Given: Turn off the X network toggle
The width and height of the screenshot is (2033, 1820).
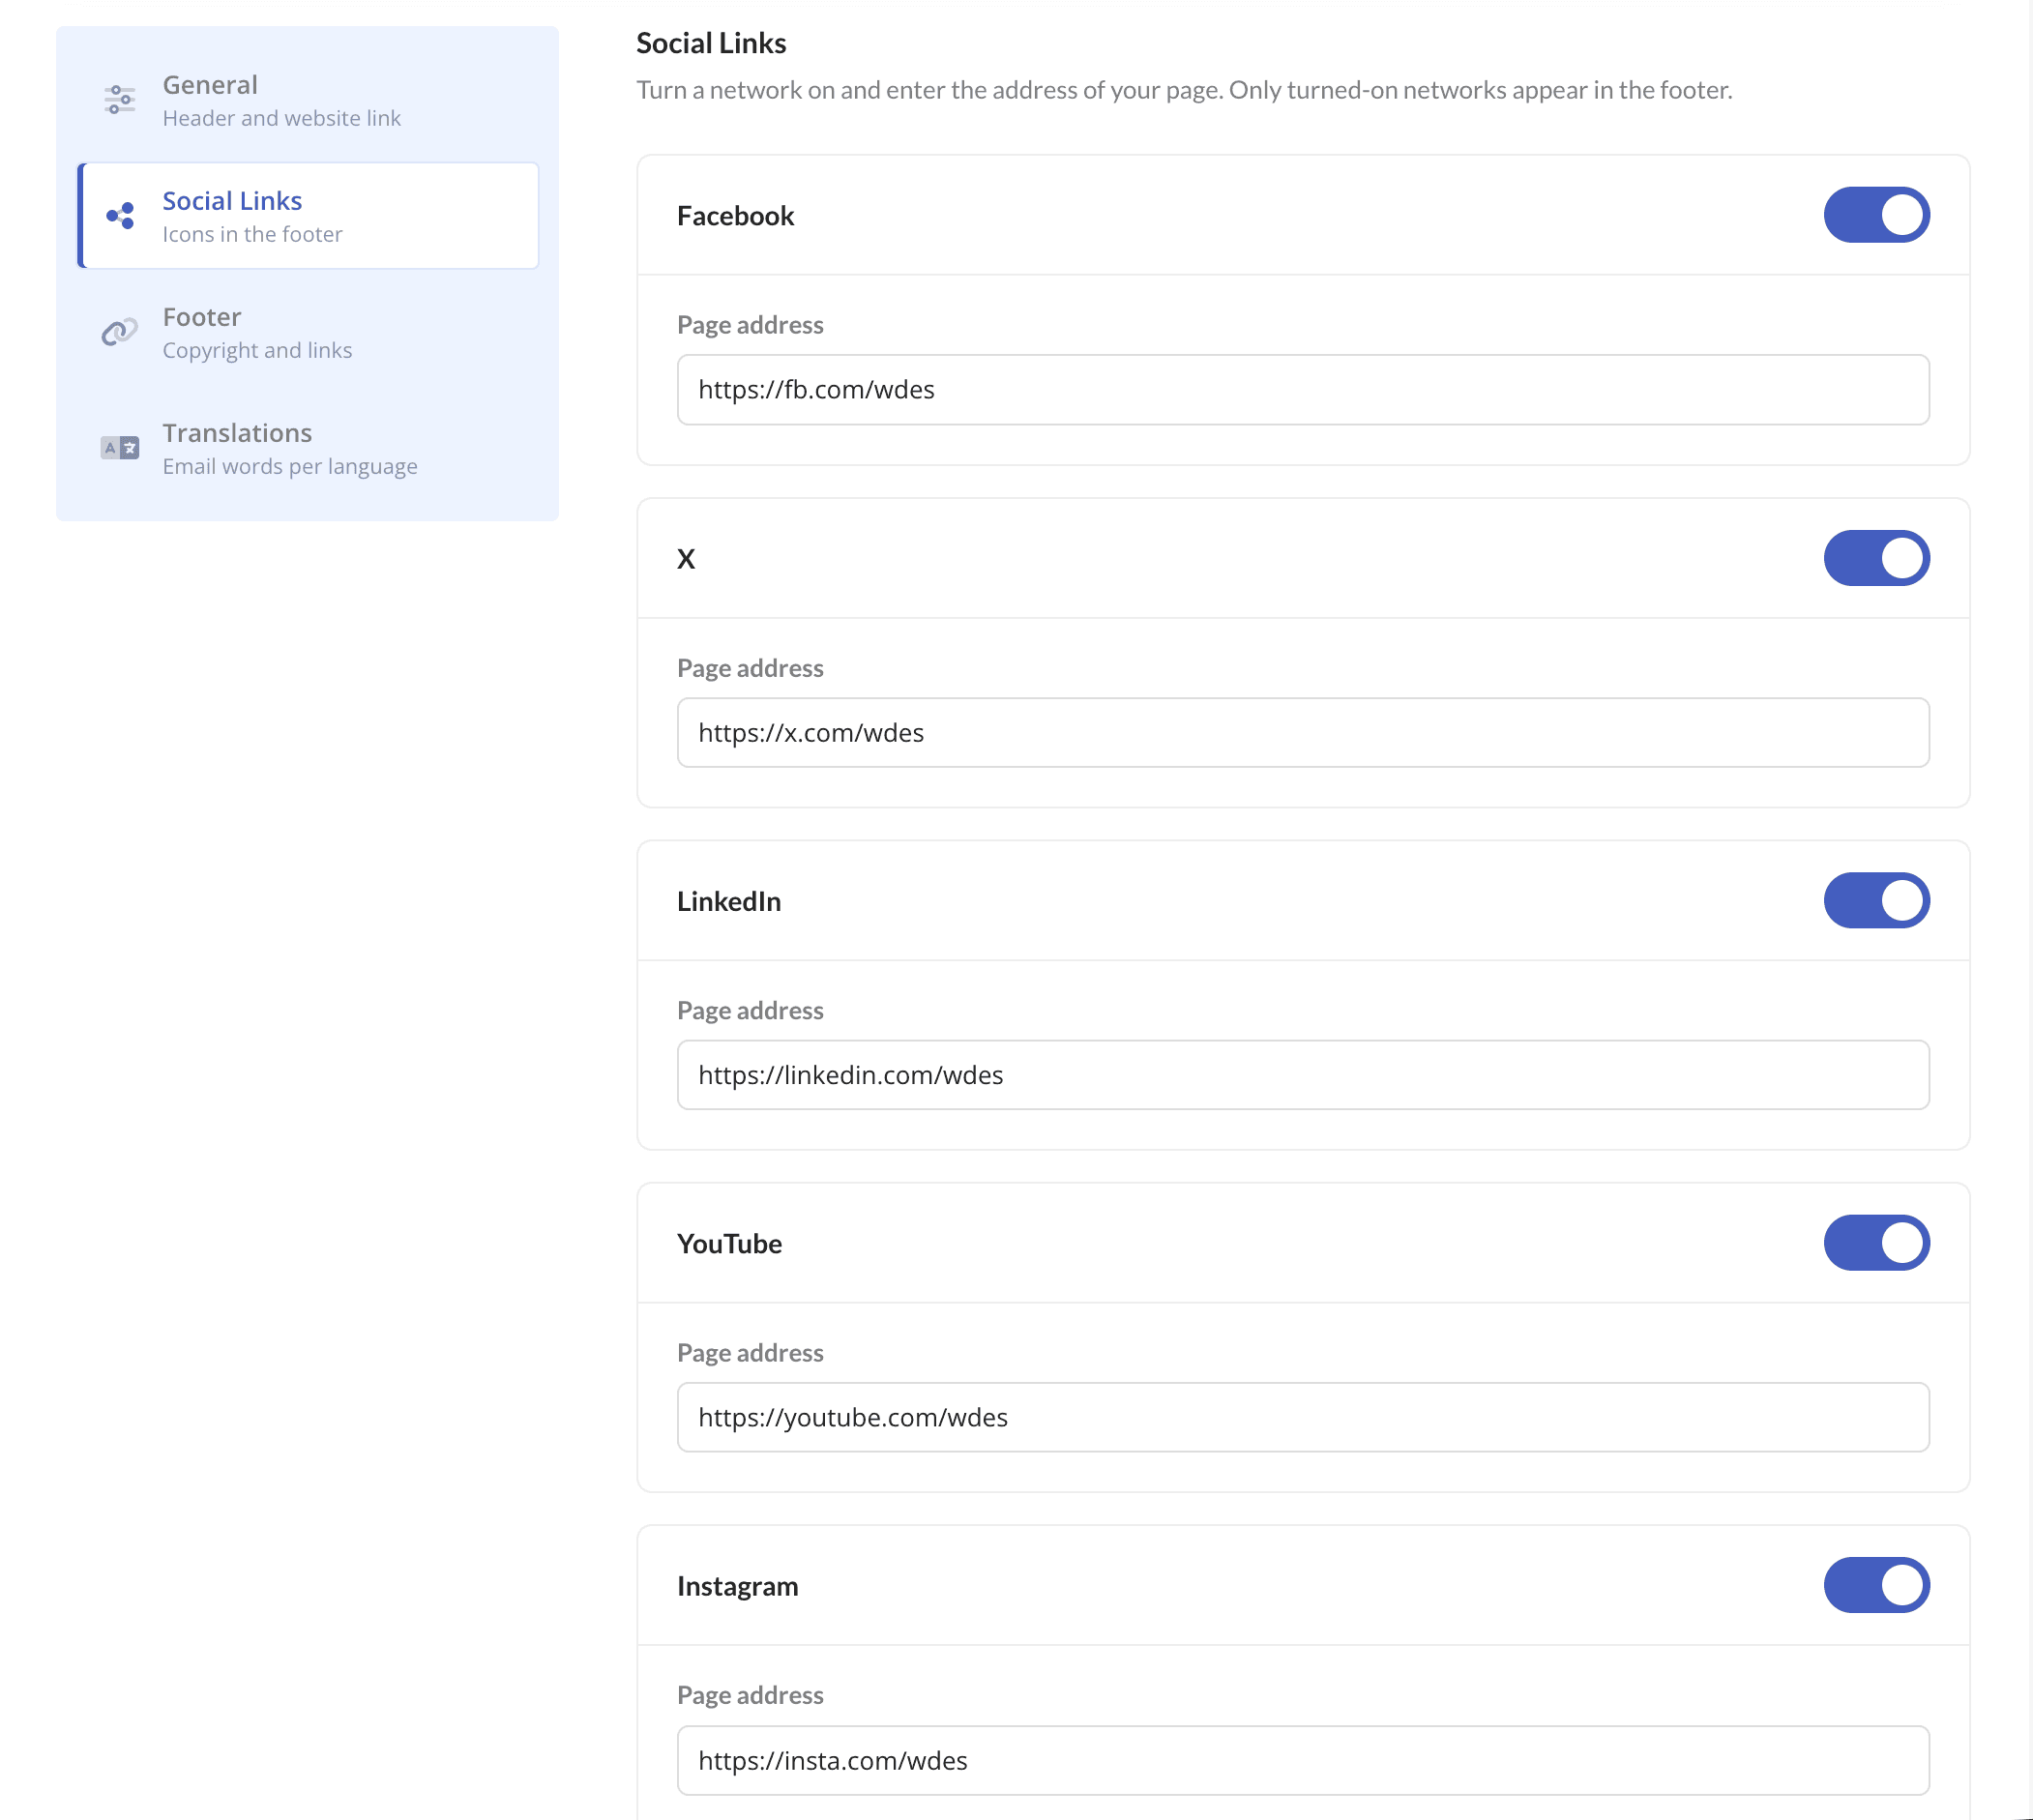Looking at the screenshot, I should coord(1876,558).
